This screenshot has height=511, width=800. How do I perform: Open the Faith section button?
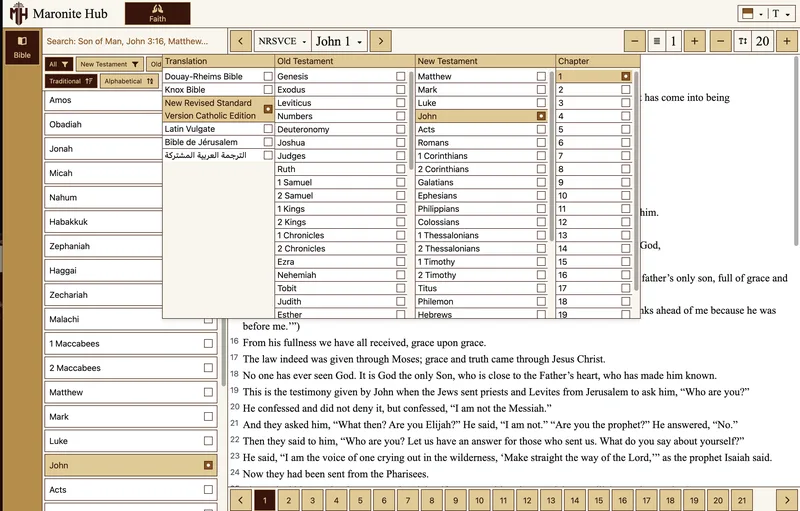point(158,13)
